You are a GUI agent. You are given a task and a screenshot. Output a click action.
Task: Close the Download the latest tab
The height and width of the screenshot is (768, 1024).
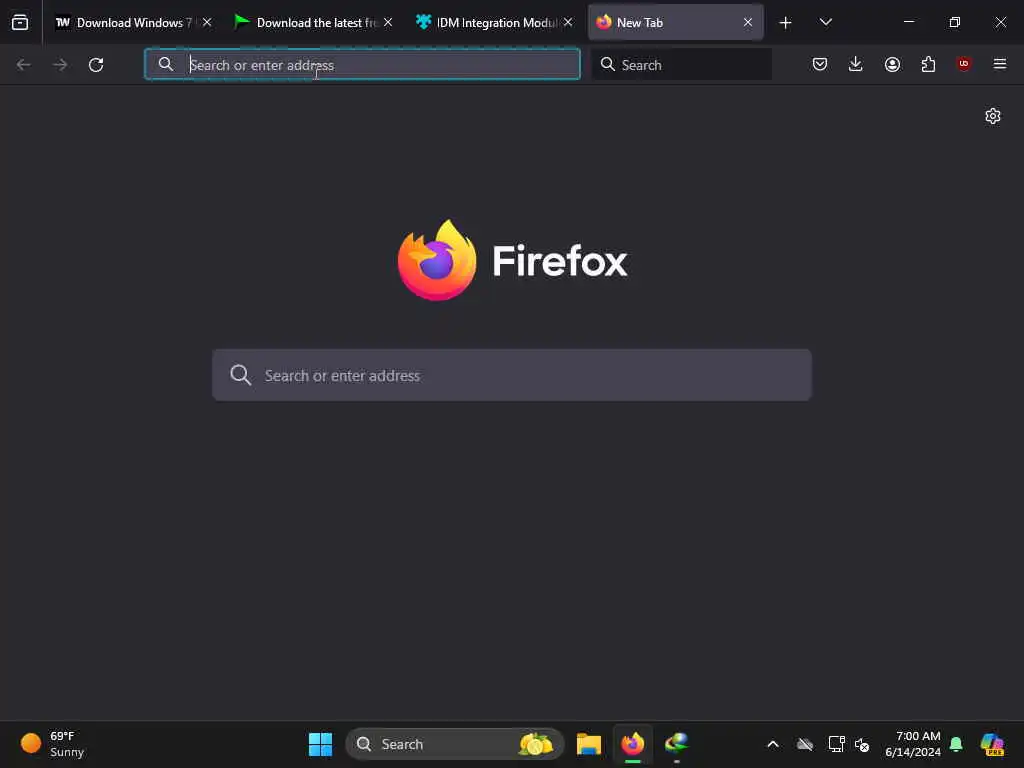388,22
